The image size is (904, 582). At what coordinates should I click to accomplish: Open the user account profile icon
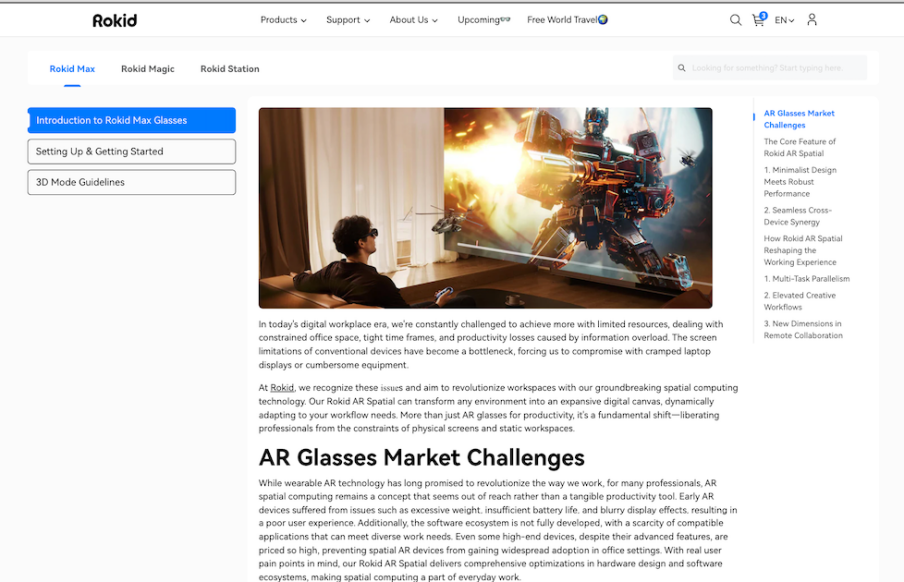pyautogui.click(x=811, y=20)
